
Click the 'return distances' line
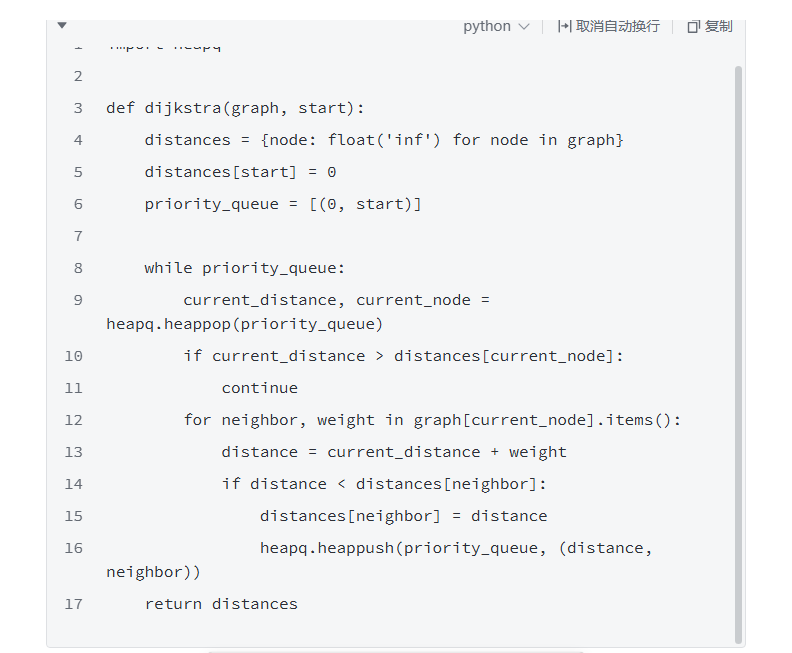click(221, 604)
